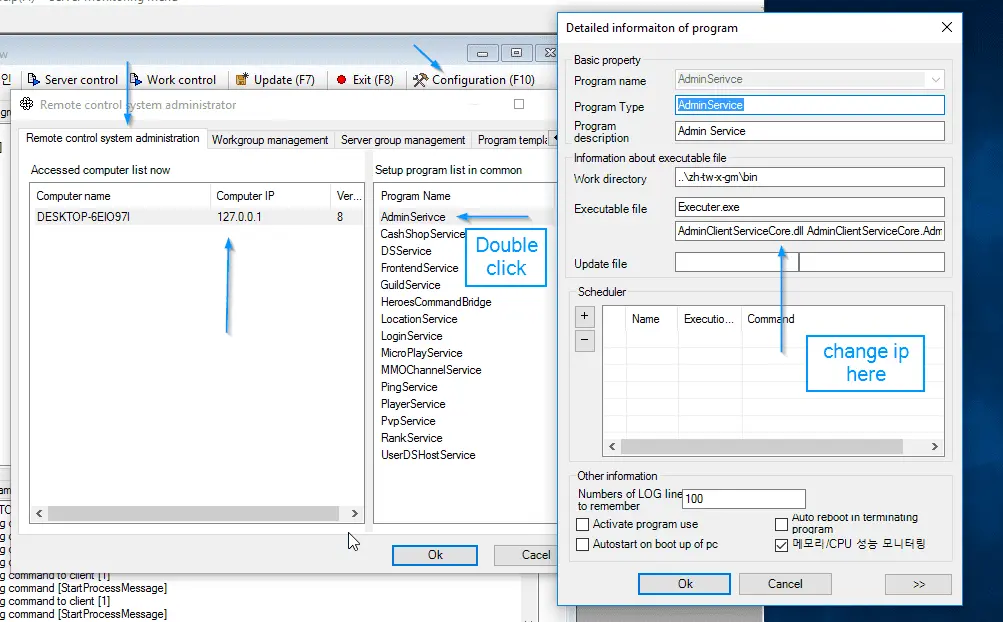Click Cancel in Detailed information dialog
The height and width of the screenshot is (622, 1003).
click(785, 584)
